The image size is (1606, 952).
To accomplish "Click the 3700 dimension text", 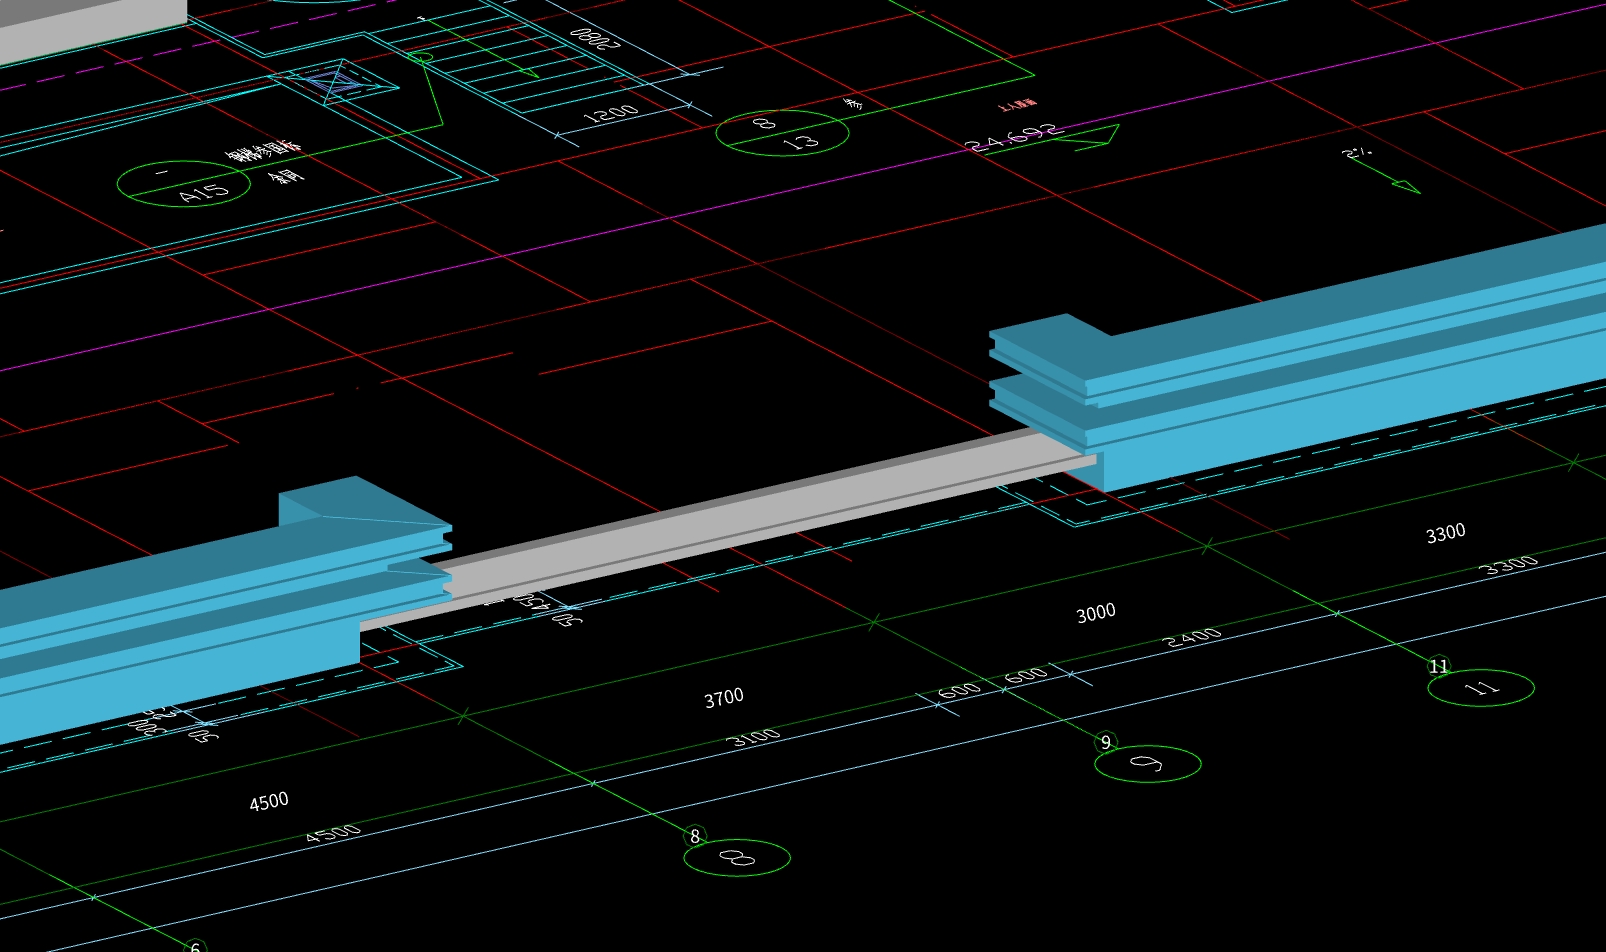I will click(724, 698).
